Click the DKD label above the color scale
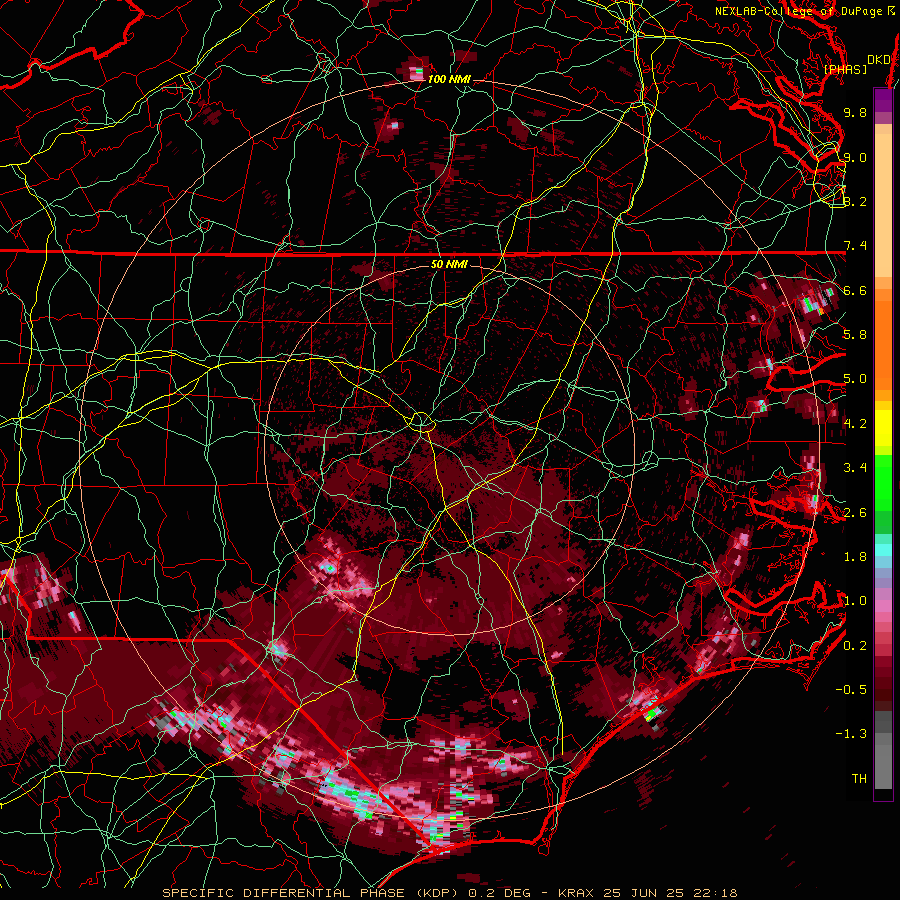The image size is (900, 900). pos(878,59)
